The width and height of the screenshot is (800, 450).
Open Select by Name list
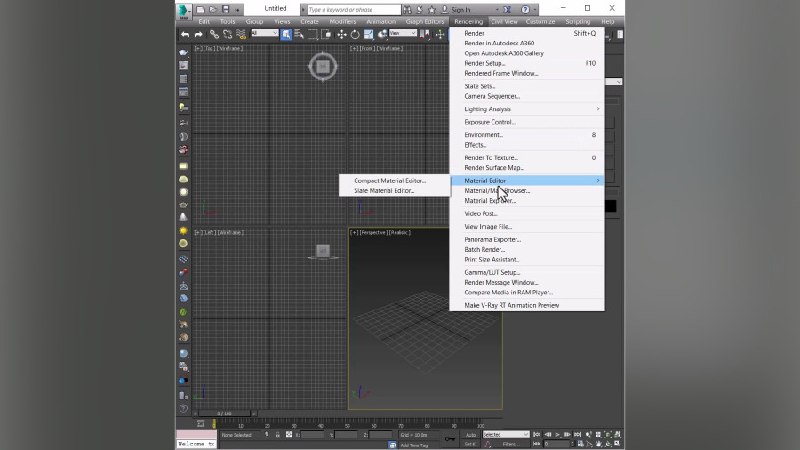pyautogui.click(x=299, y=34)
